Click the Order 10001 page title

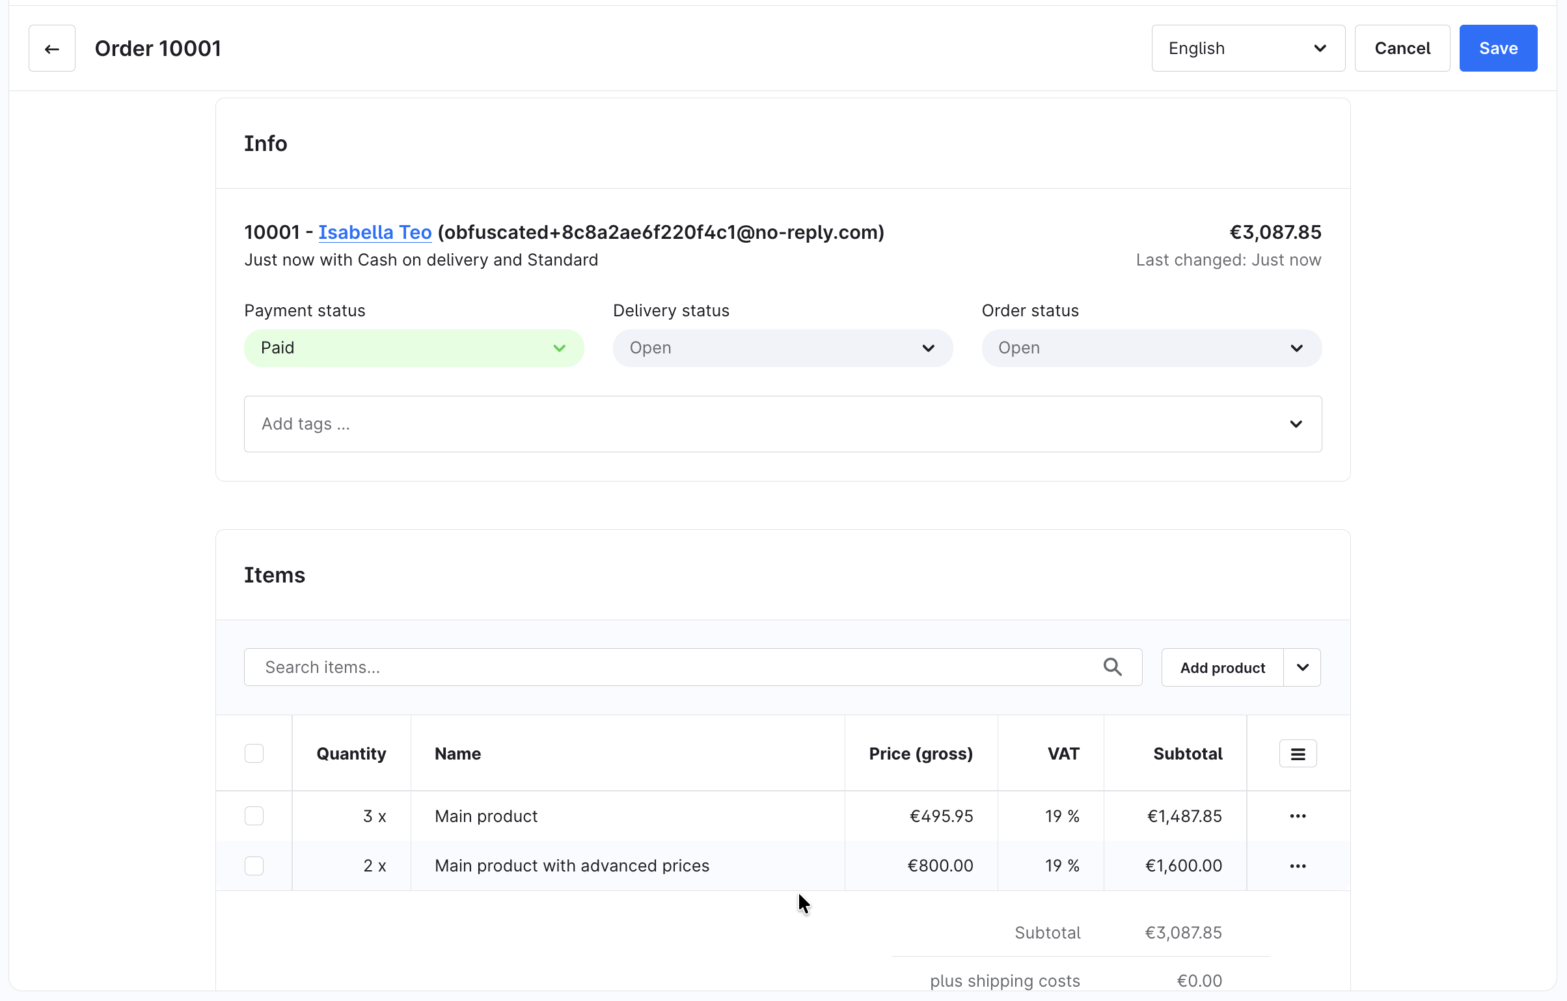pyautogui.click(x=158, y=48)
